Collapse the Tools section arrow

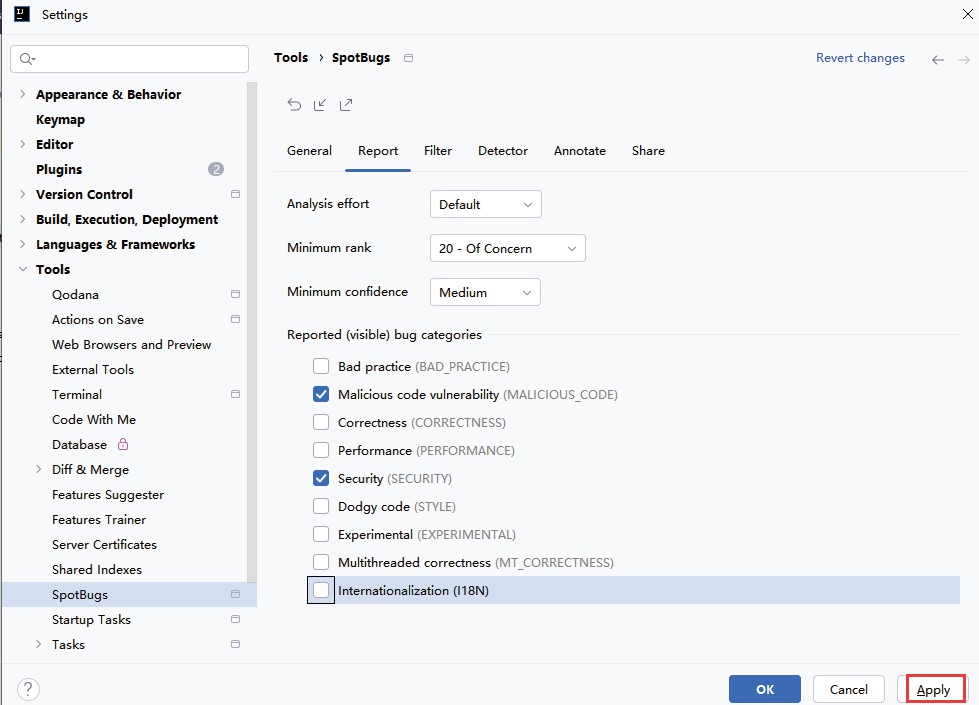(x=22, y=269)
